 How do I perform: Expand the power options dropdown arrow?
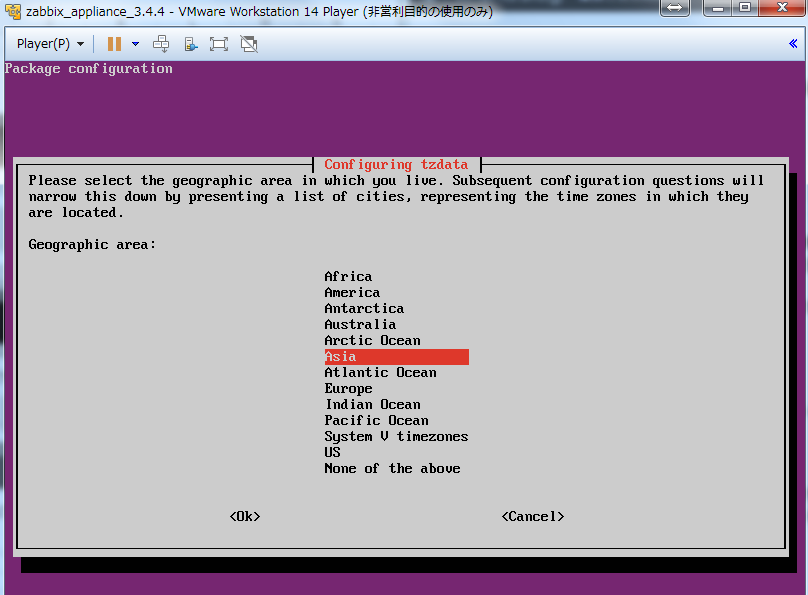(x=136, y=44)
